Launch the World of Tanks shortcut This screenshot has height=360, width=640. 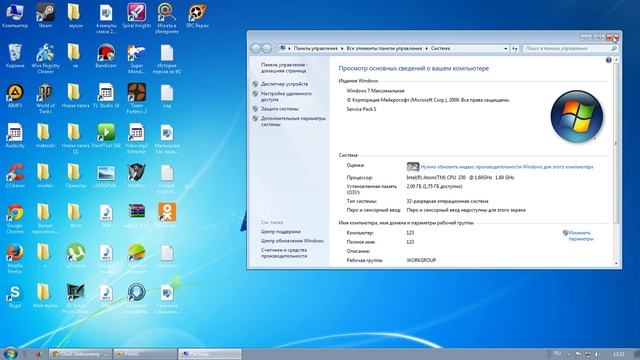pos(45,98)
